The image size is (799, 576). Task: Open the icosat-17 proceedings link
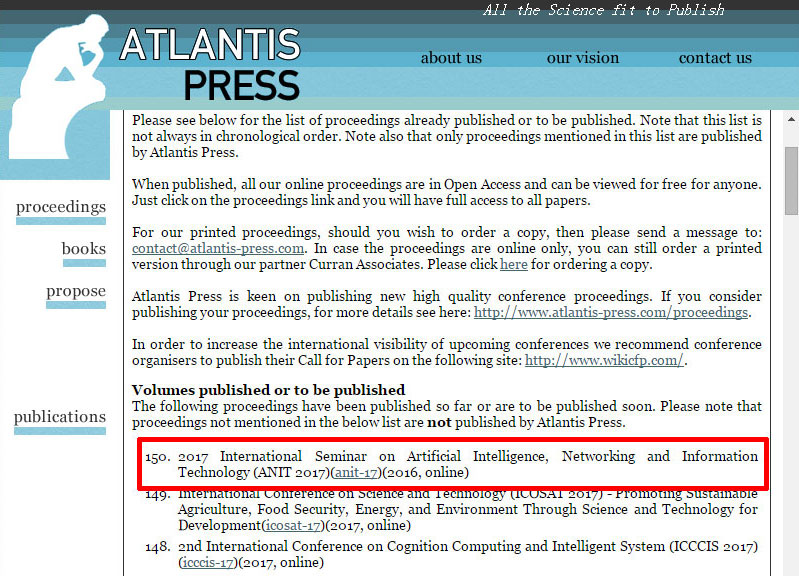294,525
